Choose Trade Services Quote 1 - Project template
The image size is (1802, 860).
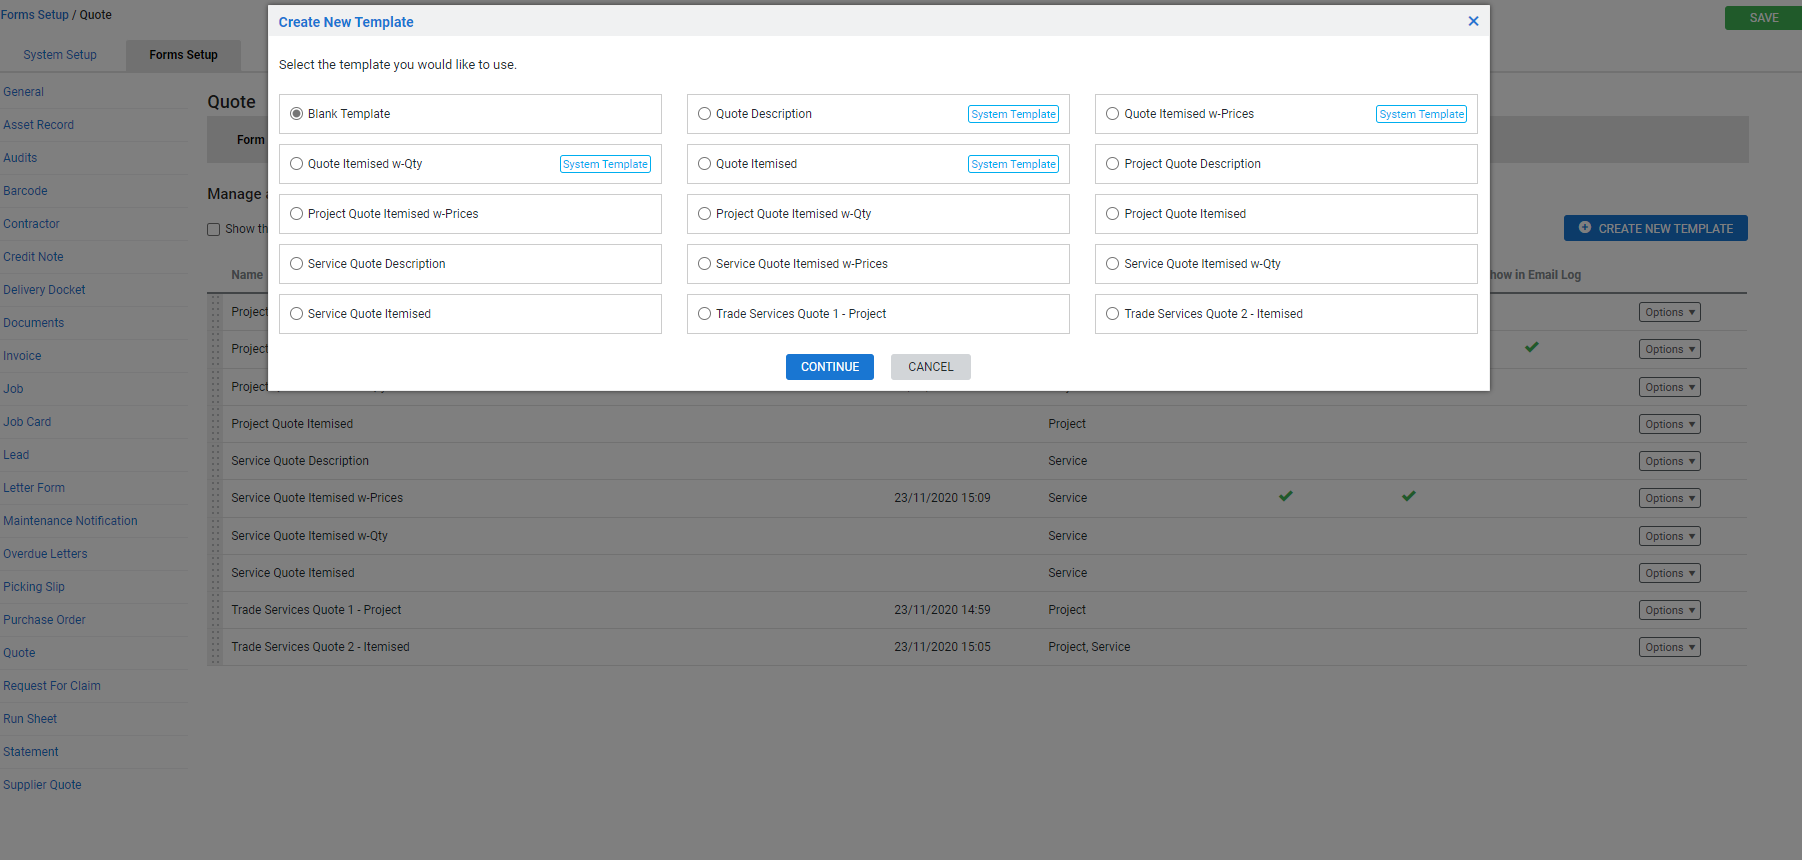tap(705, 314)
